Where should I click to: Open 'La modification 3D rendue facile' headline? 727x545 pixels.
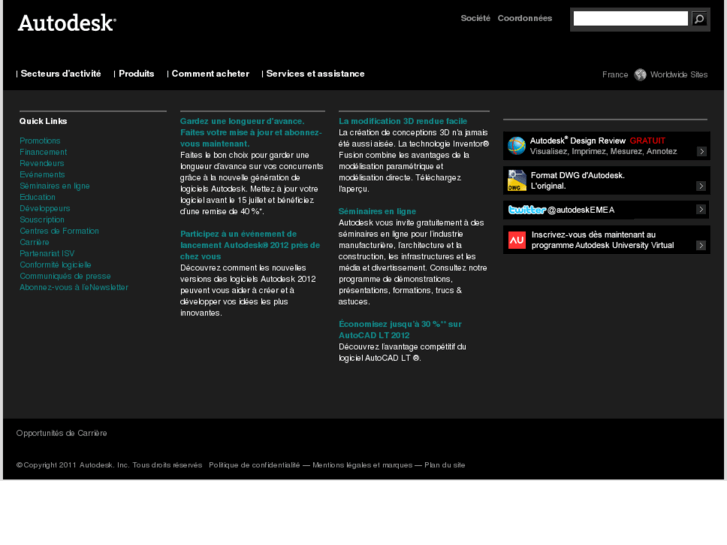tap(403, 121)
